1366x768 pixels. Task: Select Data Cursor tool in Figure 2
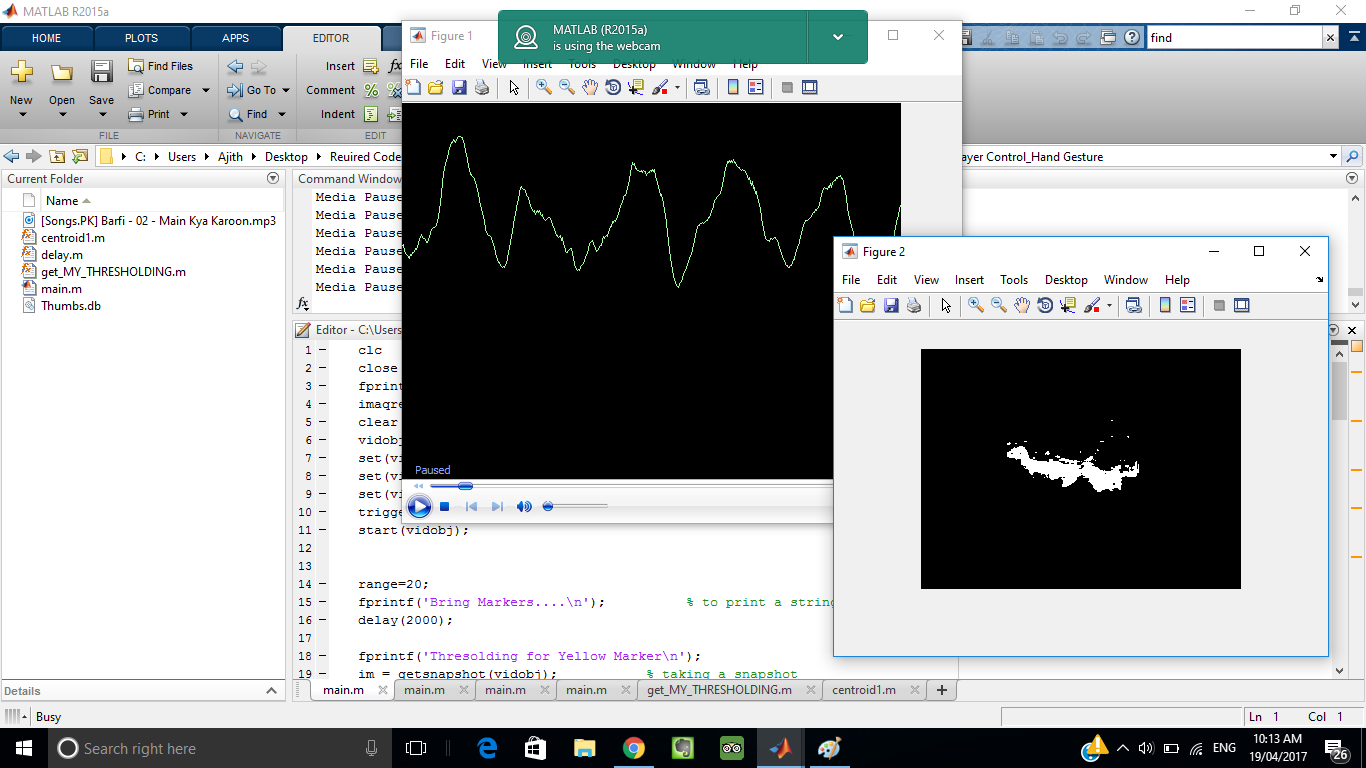click(1068, 306)
